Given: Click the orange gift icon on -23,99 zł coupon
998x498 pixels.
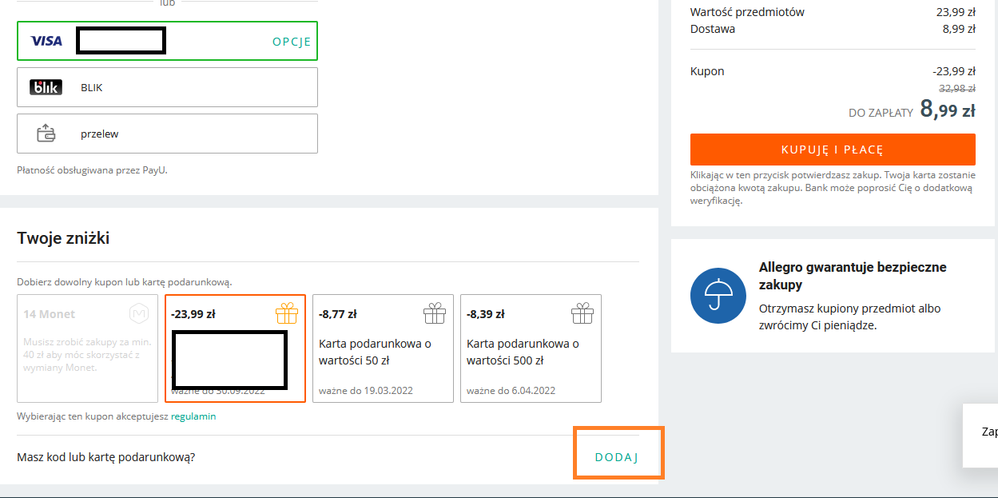Looking at the screenshot, I should pyautogui.click(x=287, y=314).
